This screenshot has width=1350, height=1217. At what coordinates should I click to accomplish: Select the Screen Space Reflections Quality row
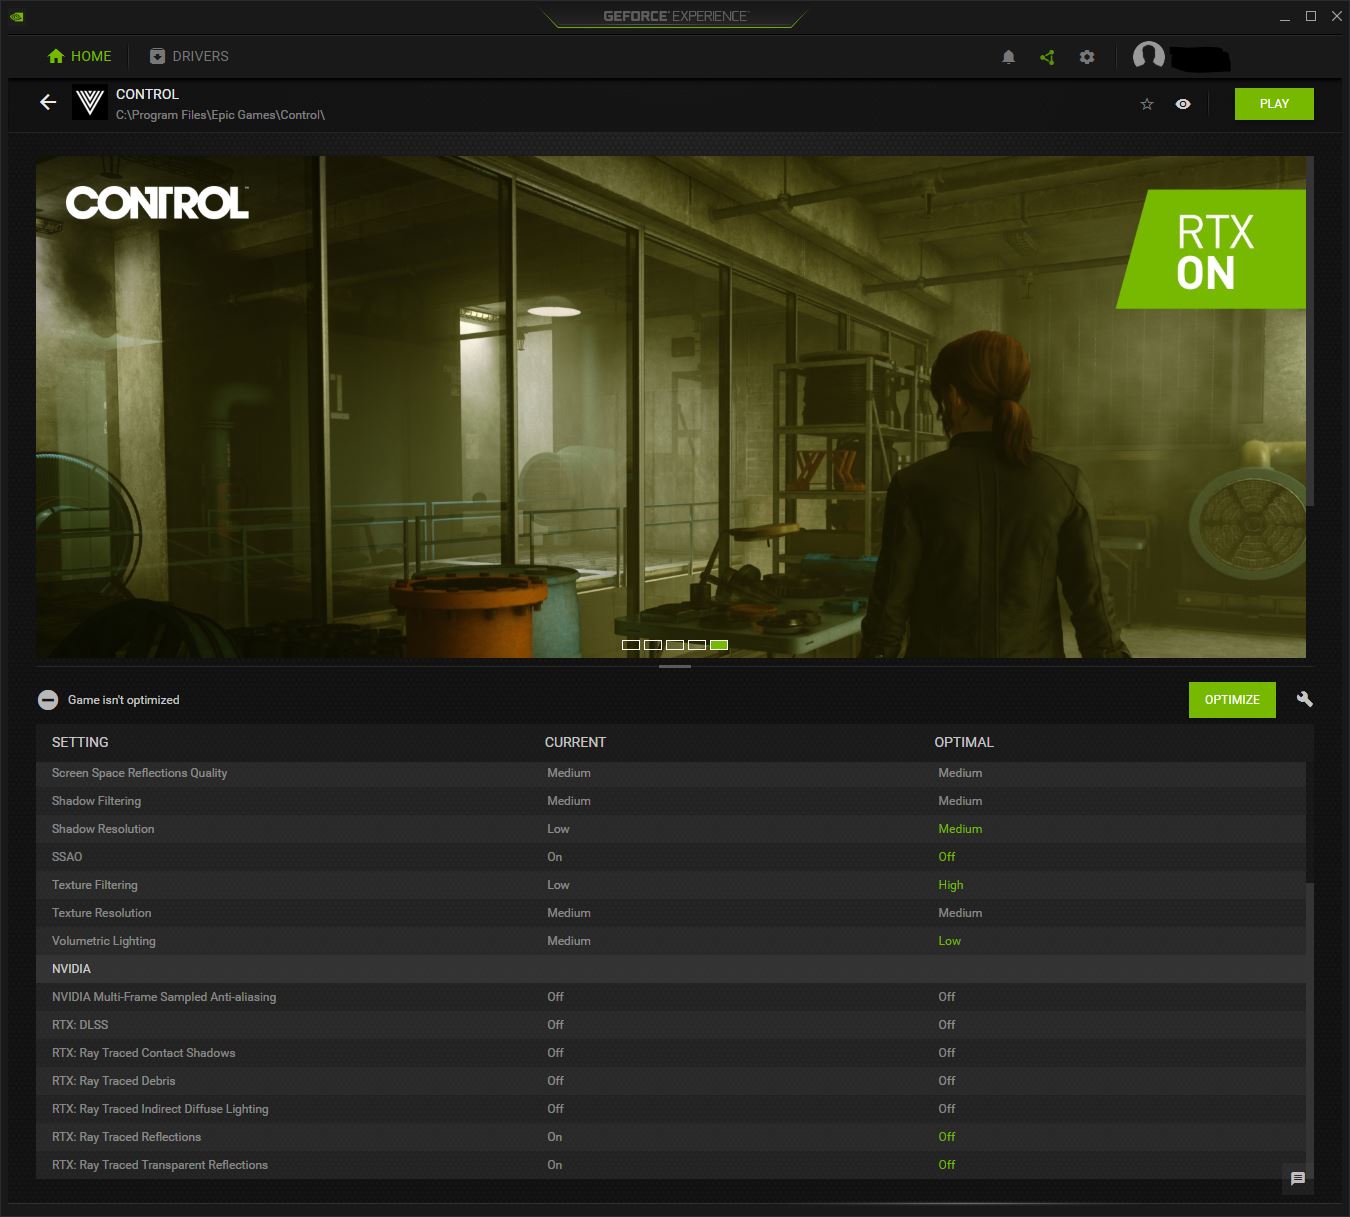(671, 773)
